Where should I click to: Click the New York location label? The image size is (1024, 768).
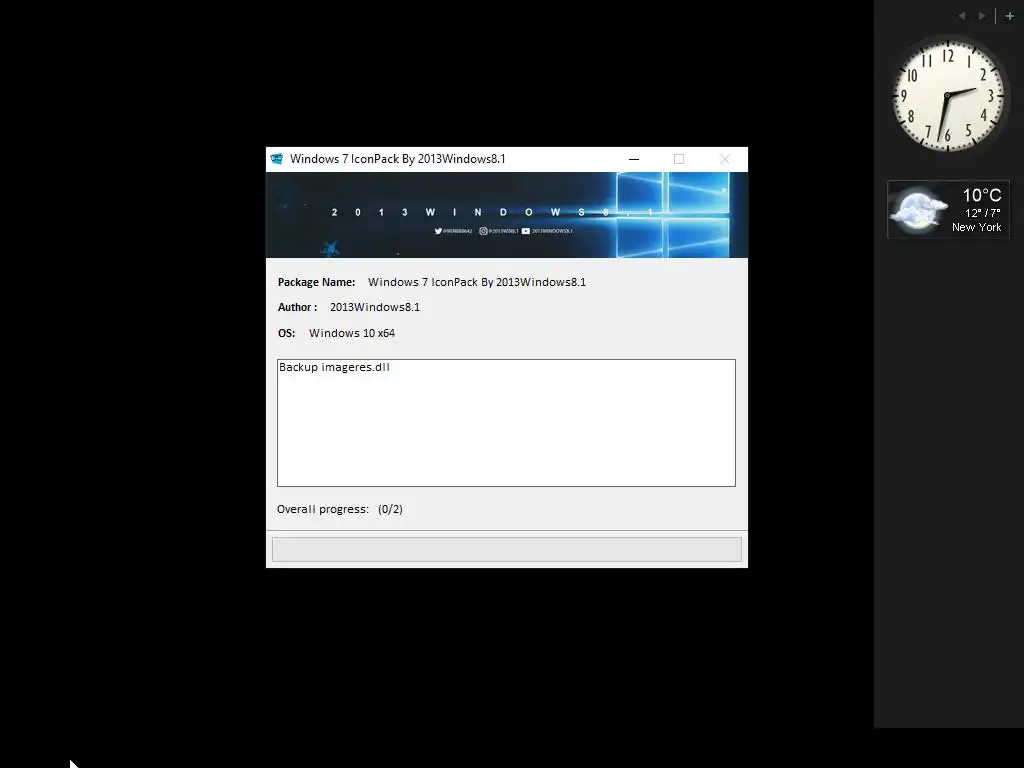(976, 227)
